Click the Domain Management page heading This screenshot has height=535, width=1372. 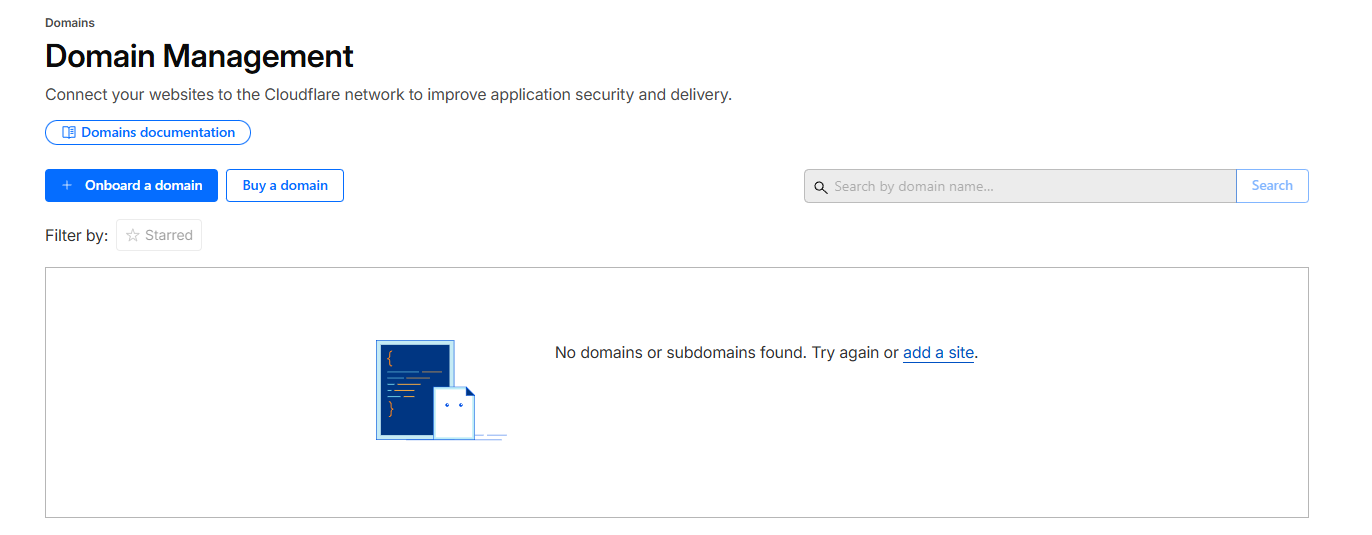(x=199, y=56)
